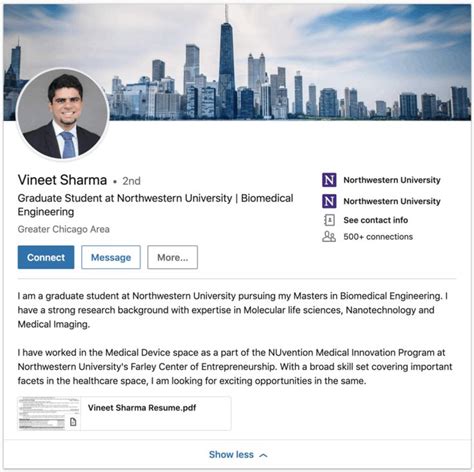Image resolution: width=474 pixels, height=472 pixels.
Task: Click the contact card icon beside See contact info
Action: click(x=329, y=220)
